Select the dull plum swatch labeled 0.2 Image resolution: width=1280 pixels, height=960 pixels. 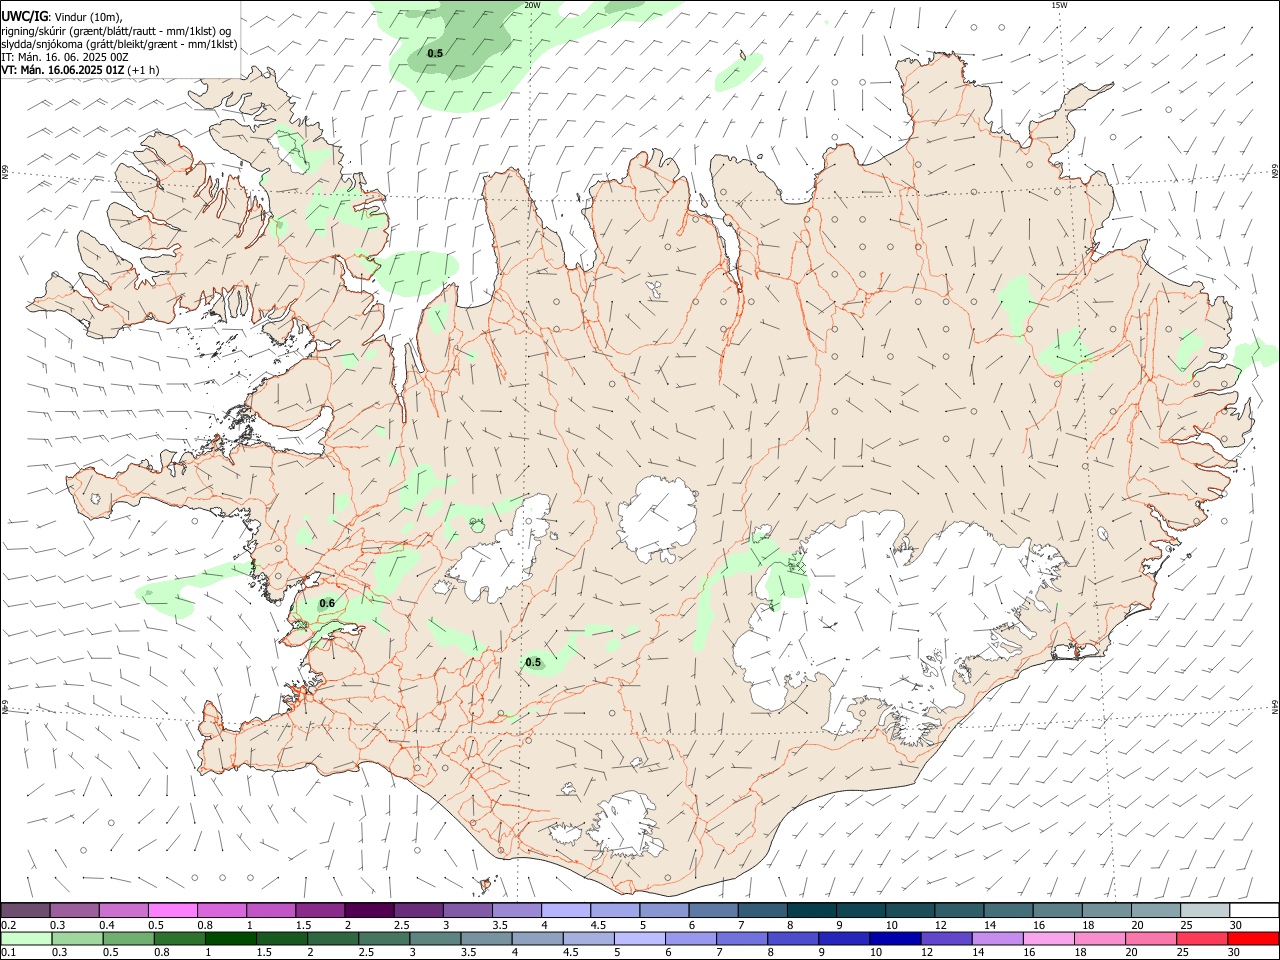click(25, 910)
